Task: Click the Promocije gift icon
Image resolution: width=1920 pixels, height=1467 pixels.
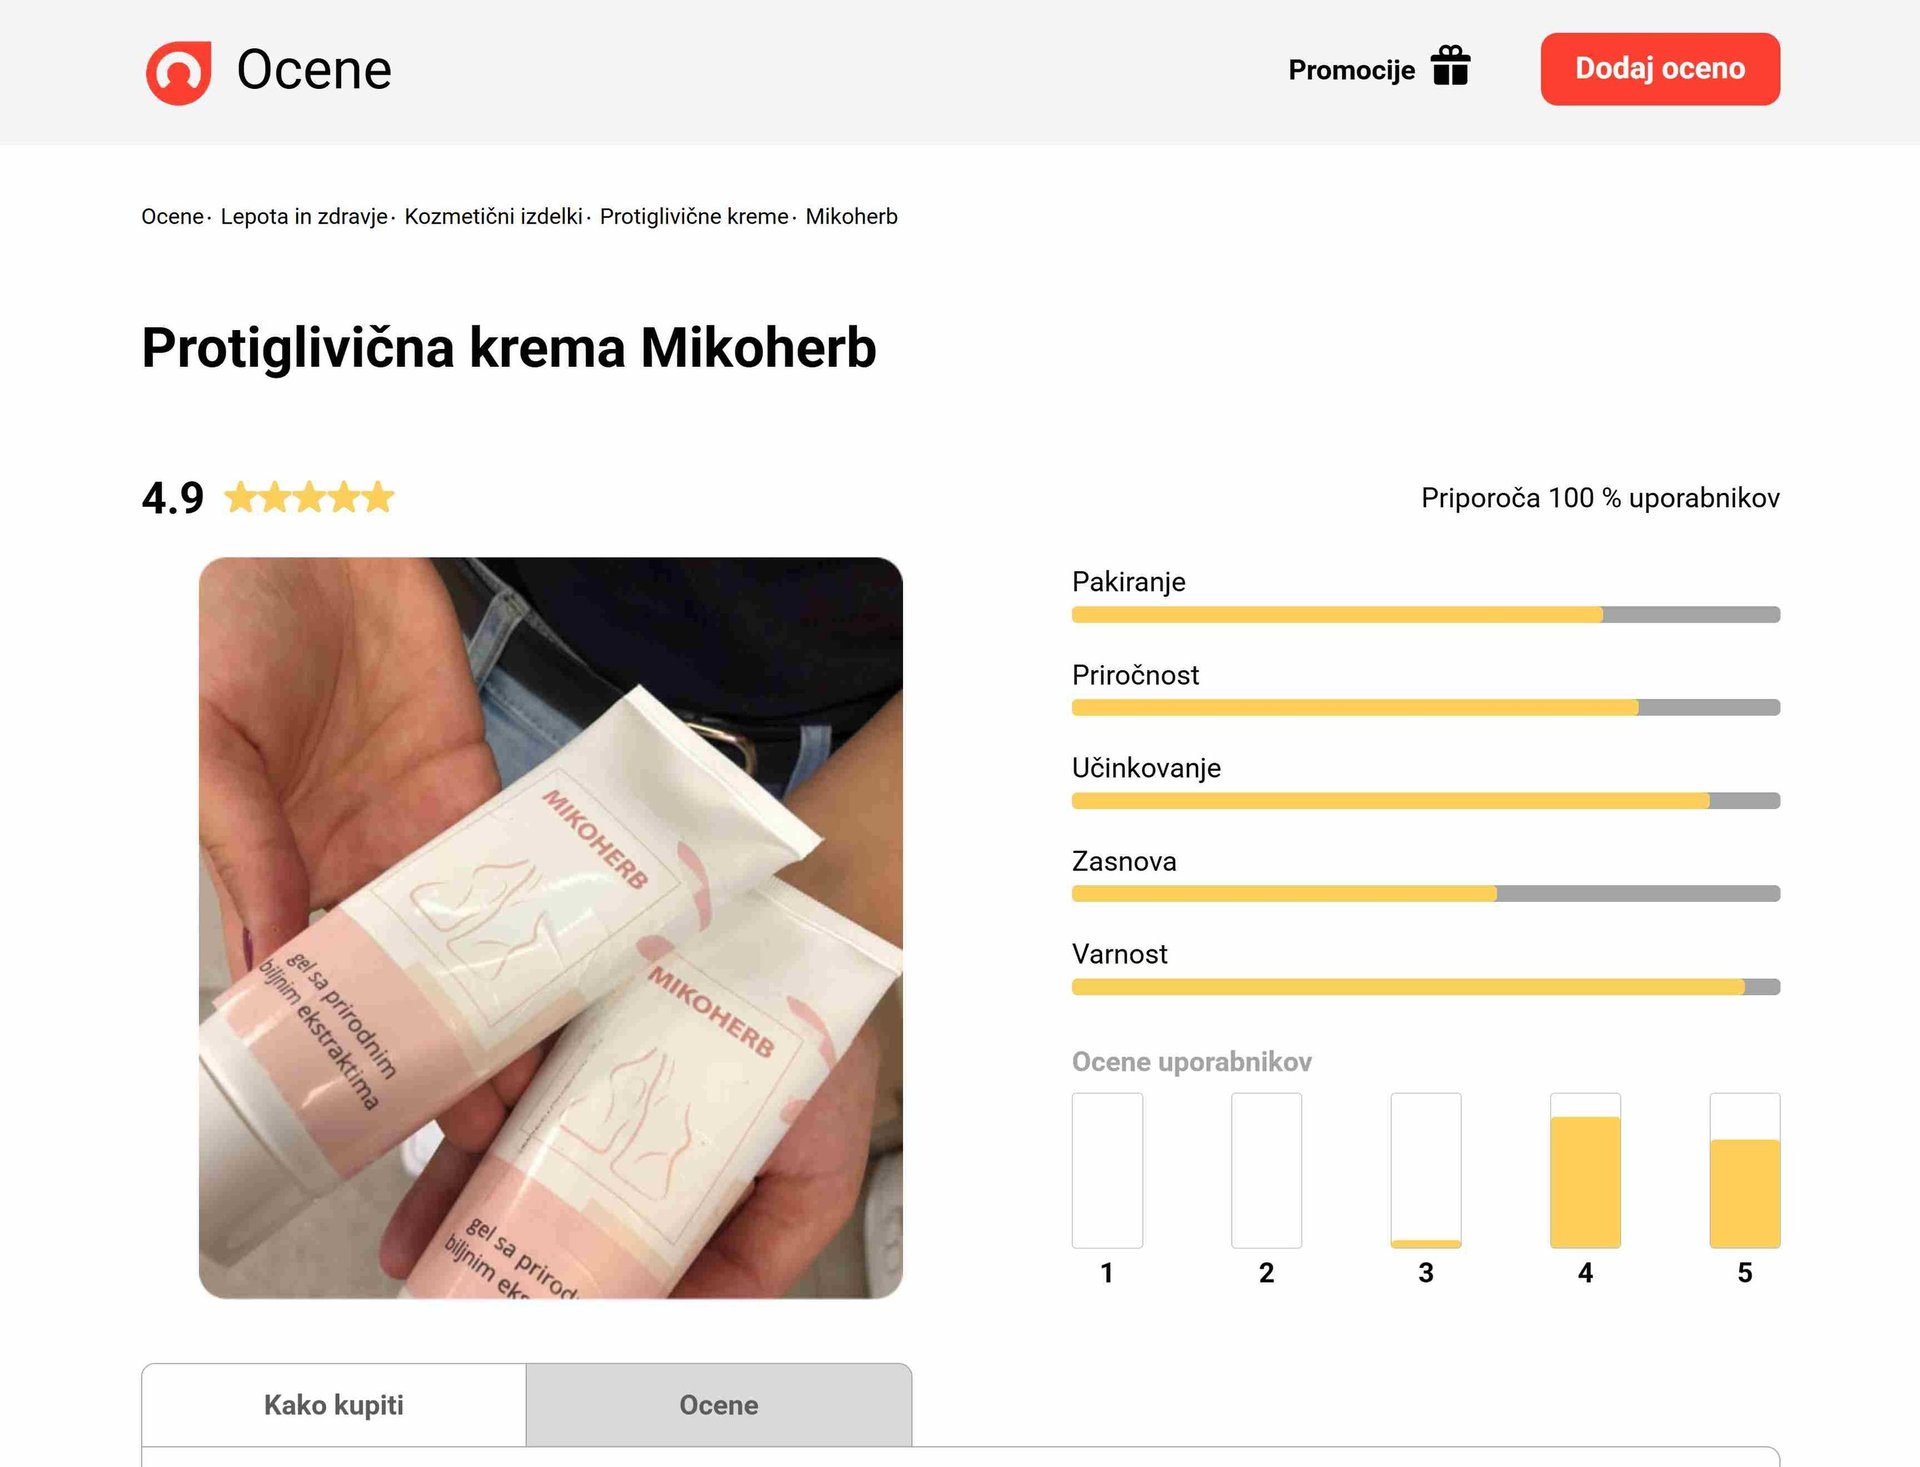Action: pyautogui.click(x=1450, y=66)
